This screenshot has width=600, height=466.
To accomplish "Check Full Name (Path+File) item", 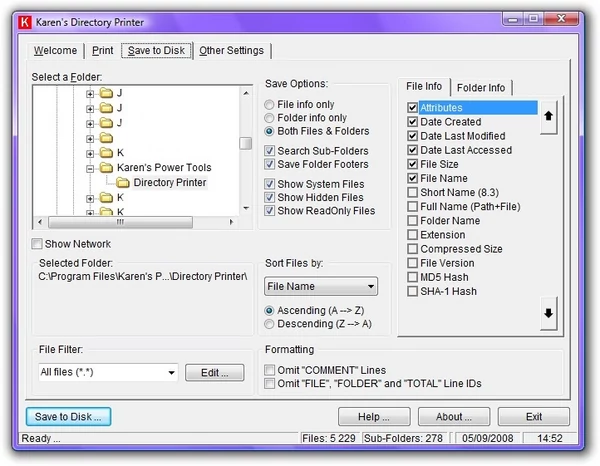I will coord(412,207).
